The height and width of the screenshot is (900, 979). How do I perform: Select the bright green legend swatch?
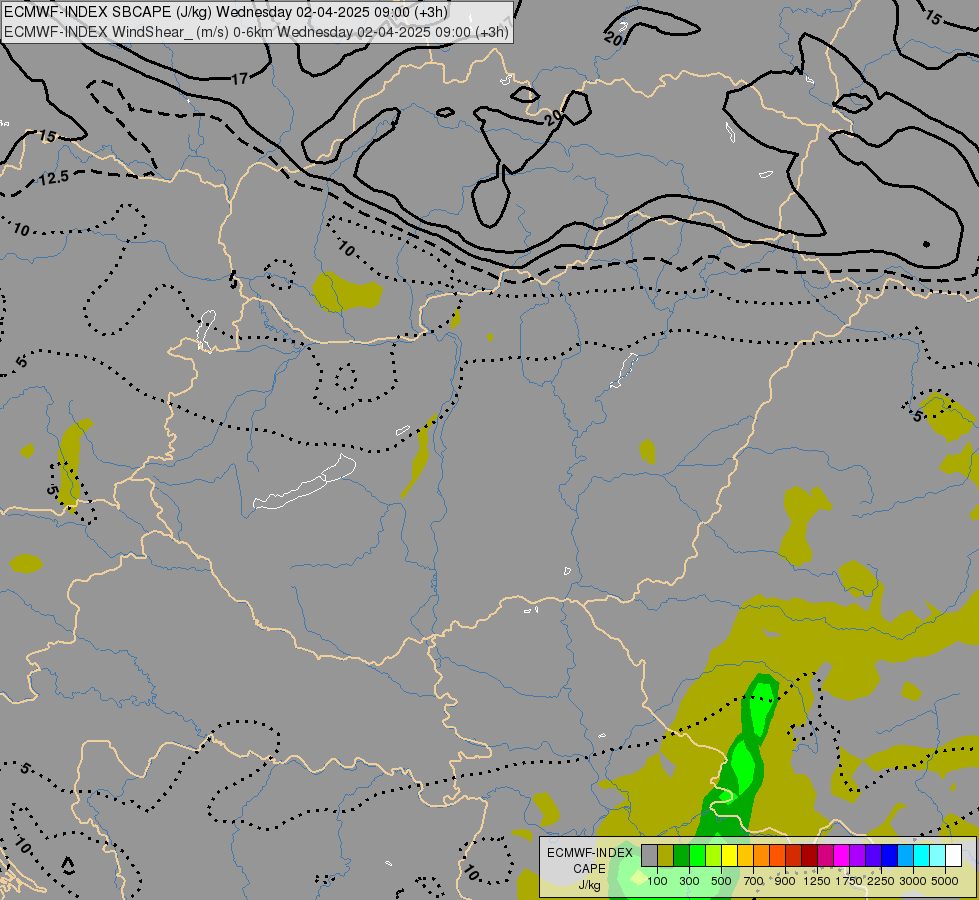pyautogui.click(x=697, y=855)
